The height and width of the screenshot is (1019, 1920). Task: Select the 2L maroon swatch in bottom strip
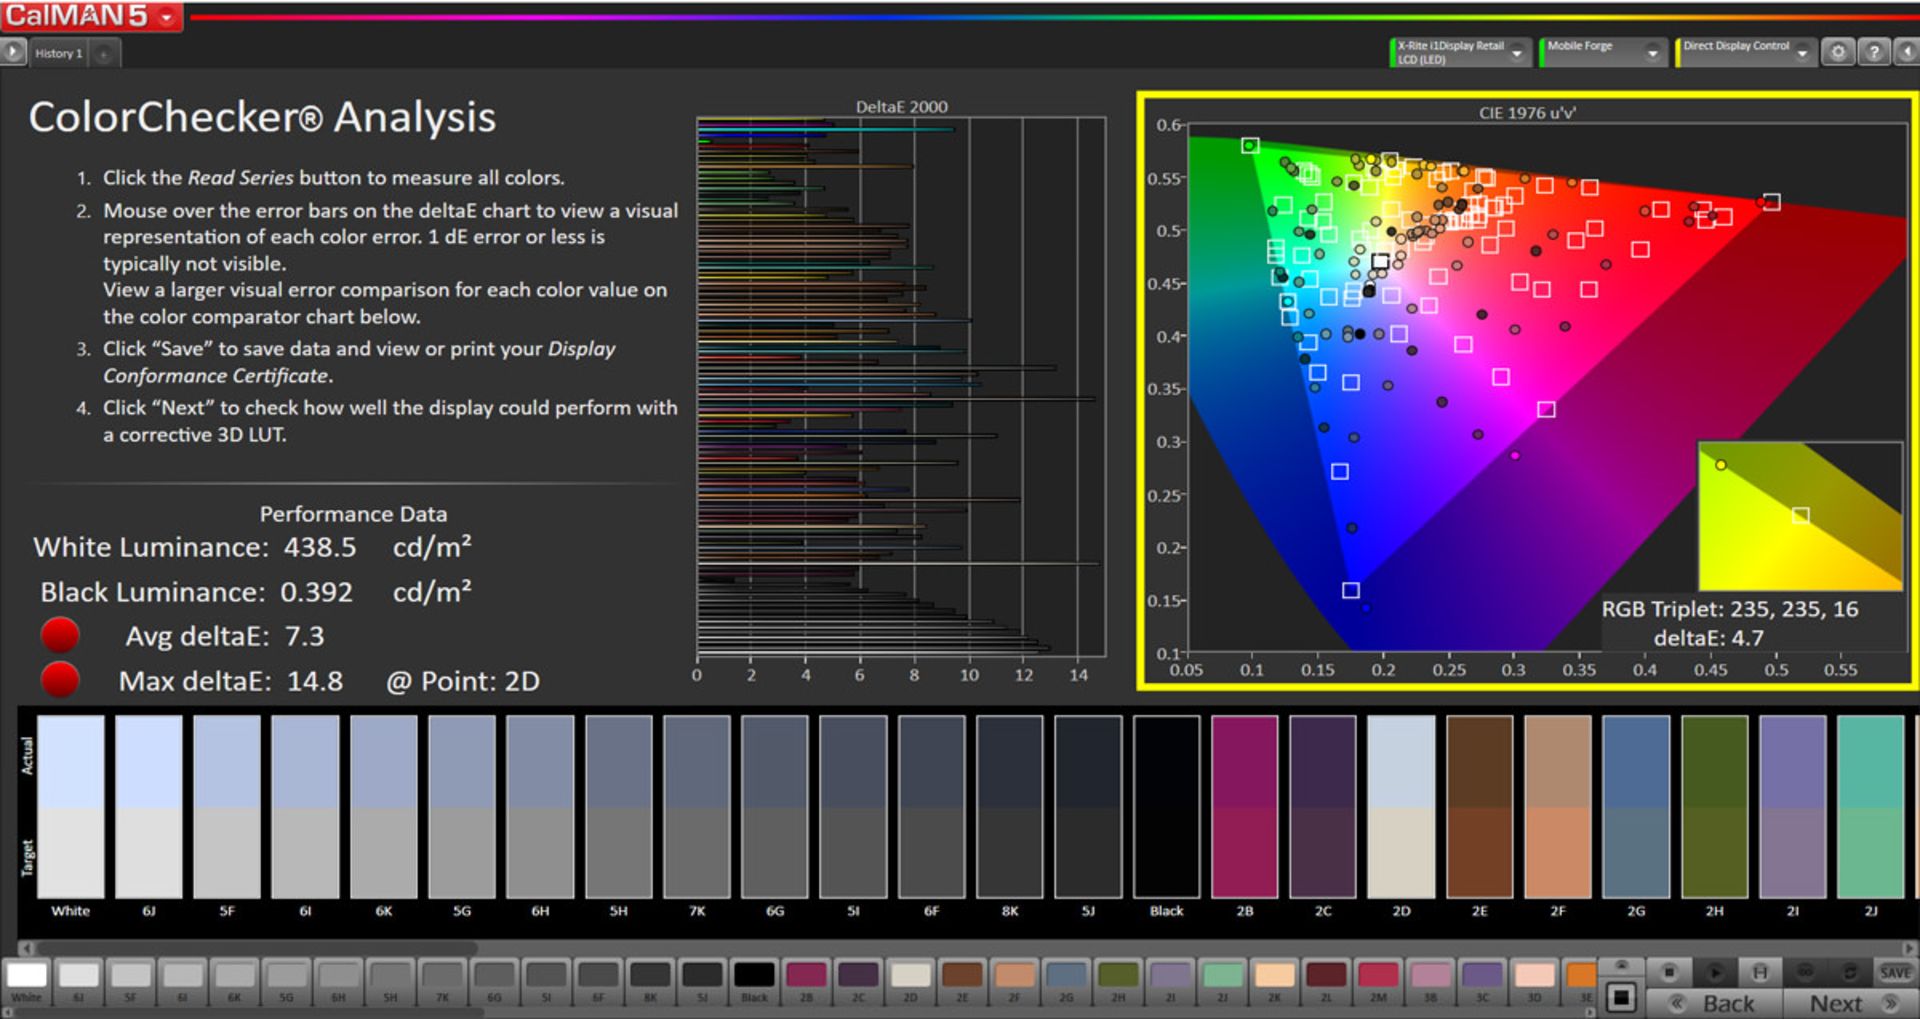tap(1326, 981)
